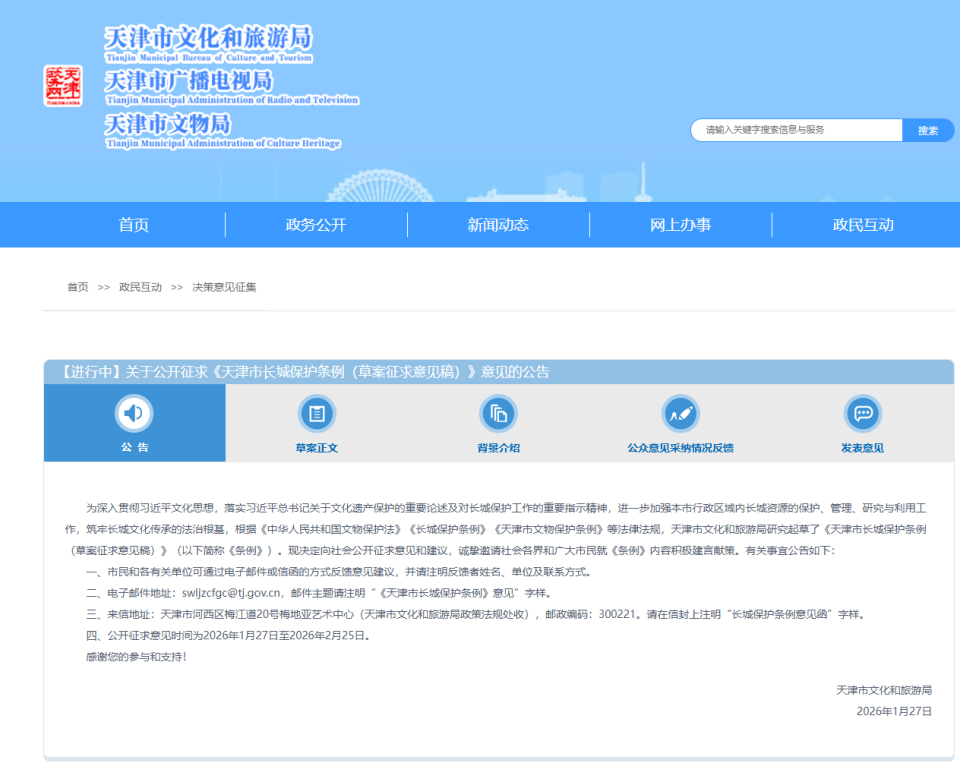Click the 公众意见采纳情况反馈 pen icon
This screenshot has width=960, height=763.
(680, 412)
